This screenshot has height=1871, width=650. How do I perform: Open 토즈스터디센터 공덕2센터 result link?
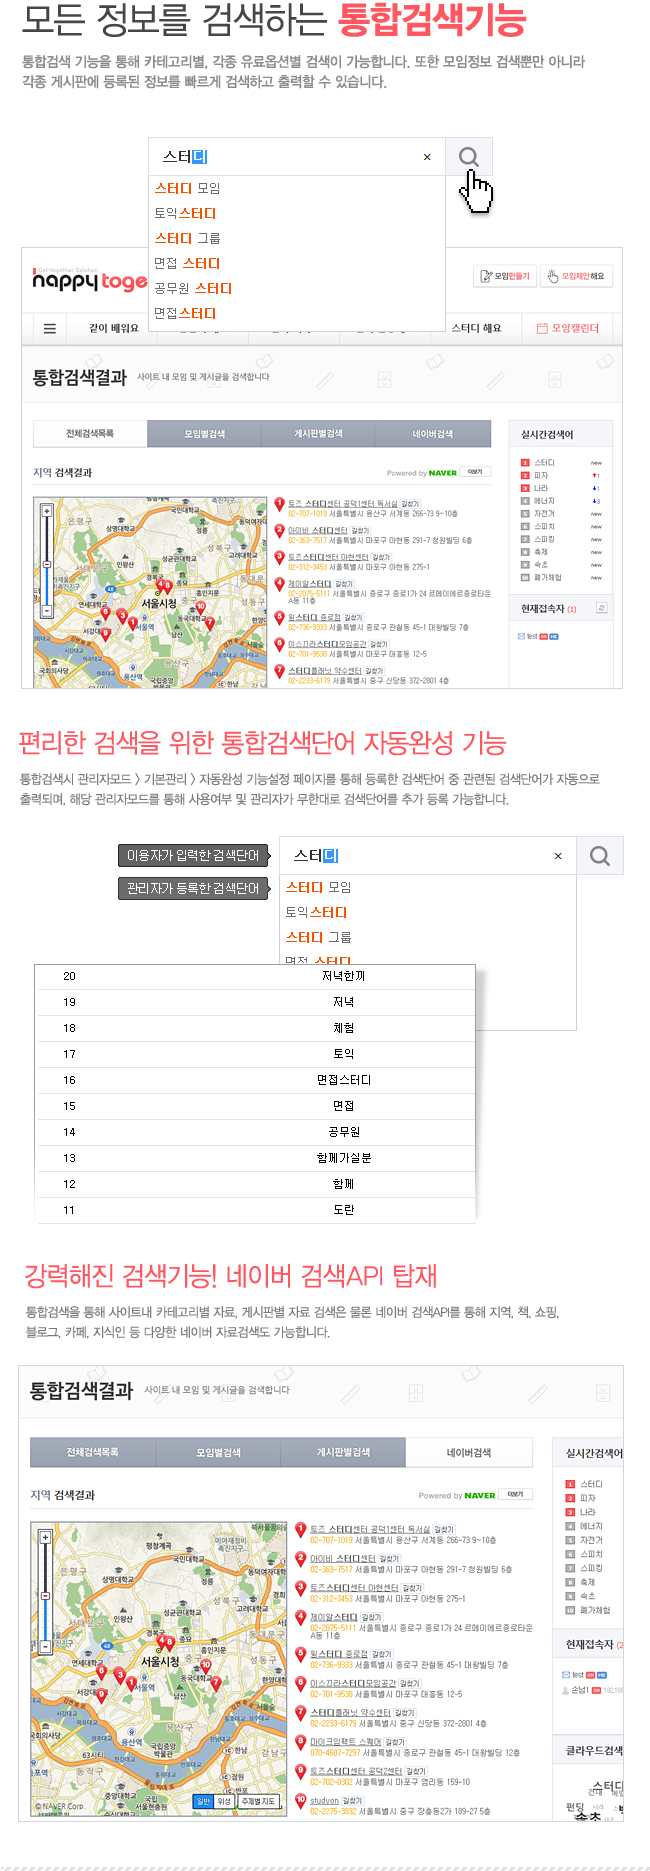pos(356,1771)
